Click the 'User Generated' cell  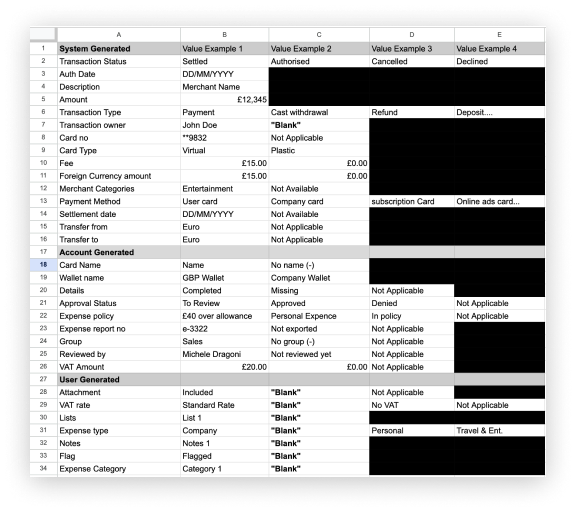click(x=119, y=380)
